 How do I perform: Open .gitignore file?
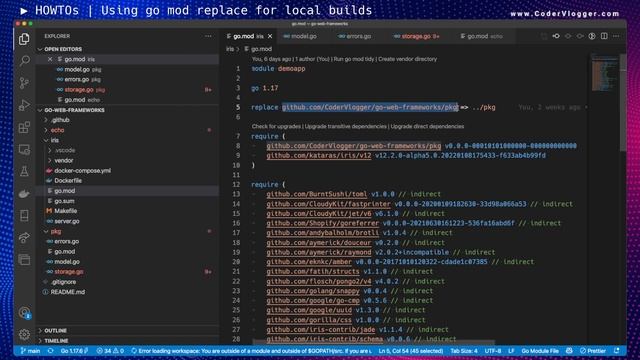[x=63, y=282]
